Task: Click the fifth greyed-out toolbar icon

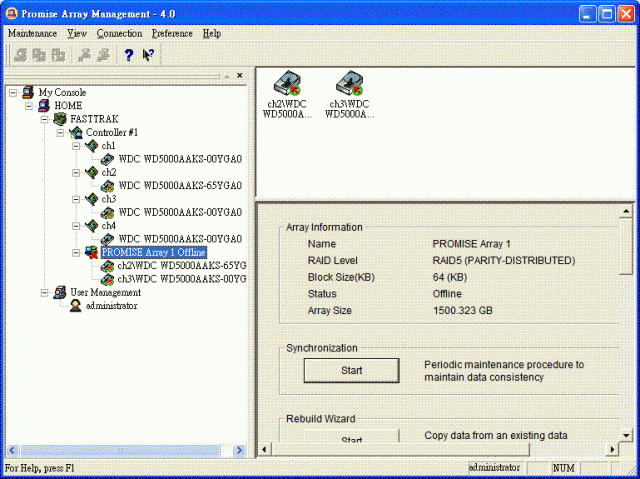Action: (x=104, y=55)
